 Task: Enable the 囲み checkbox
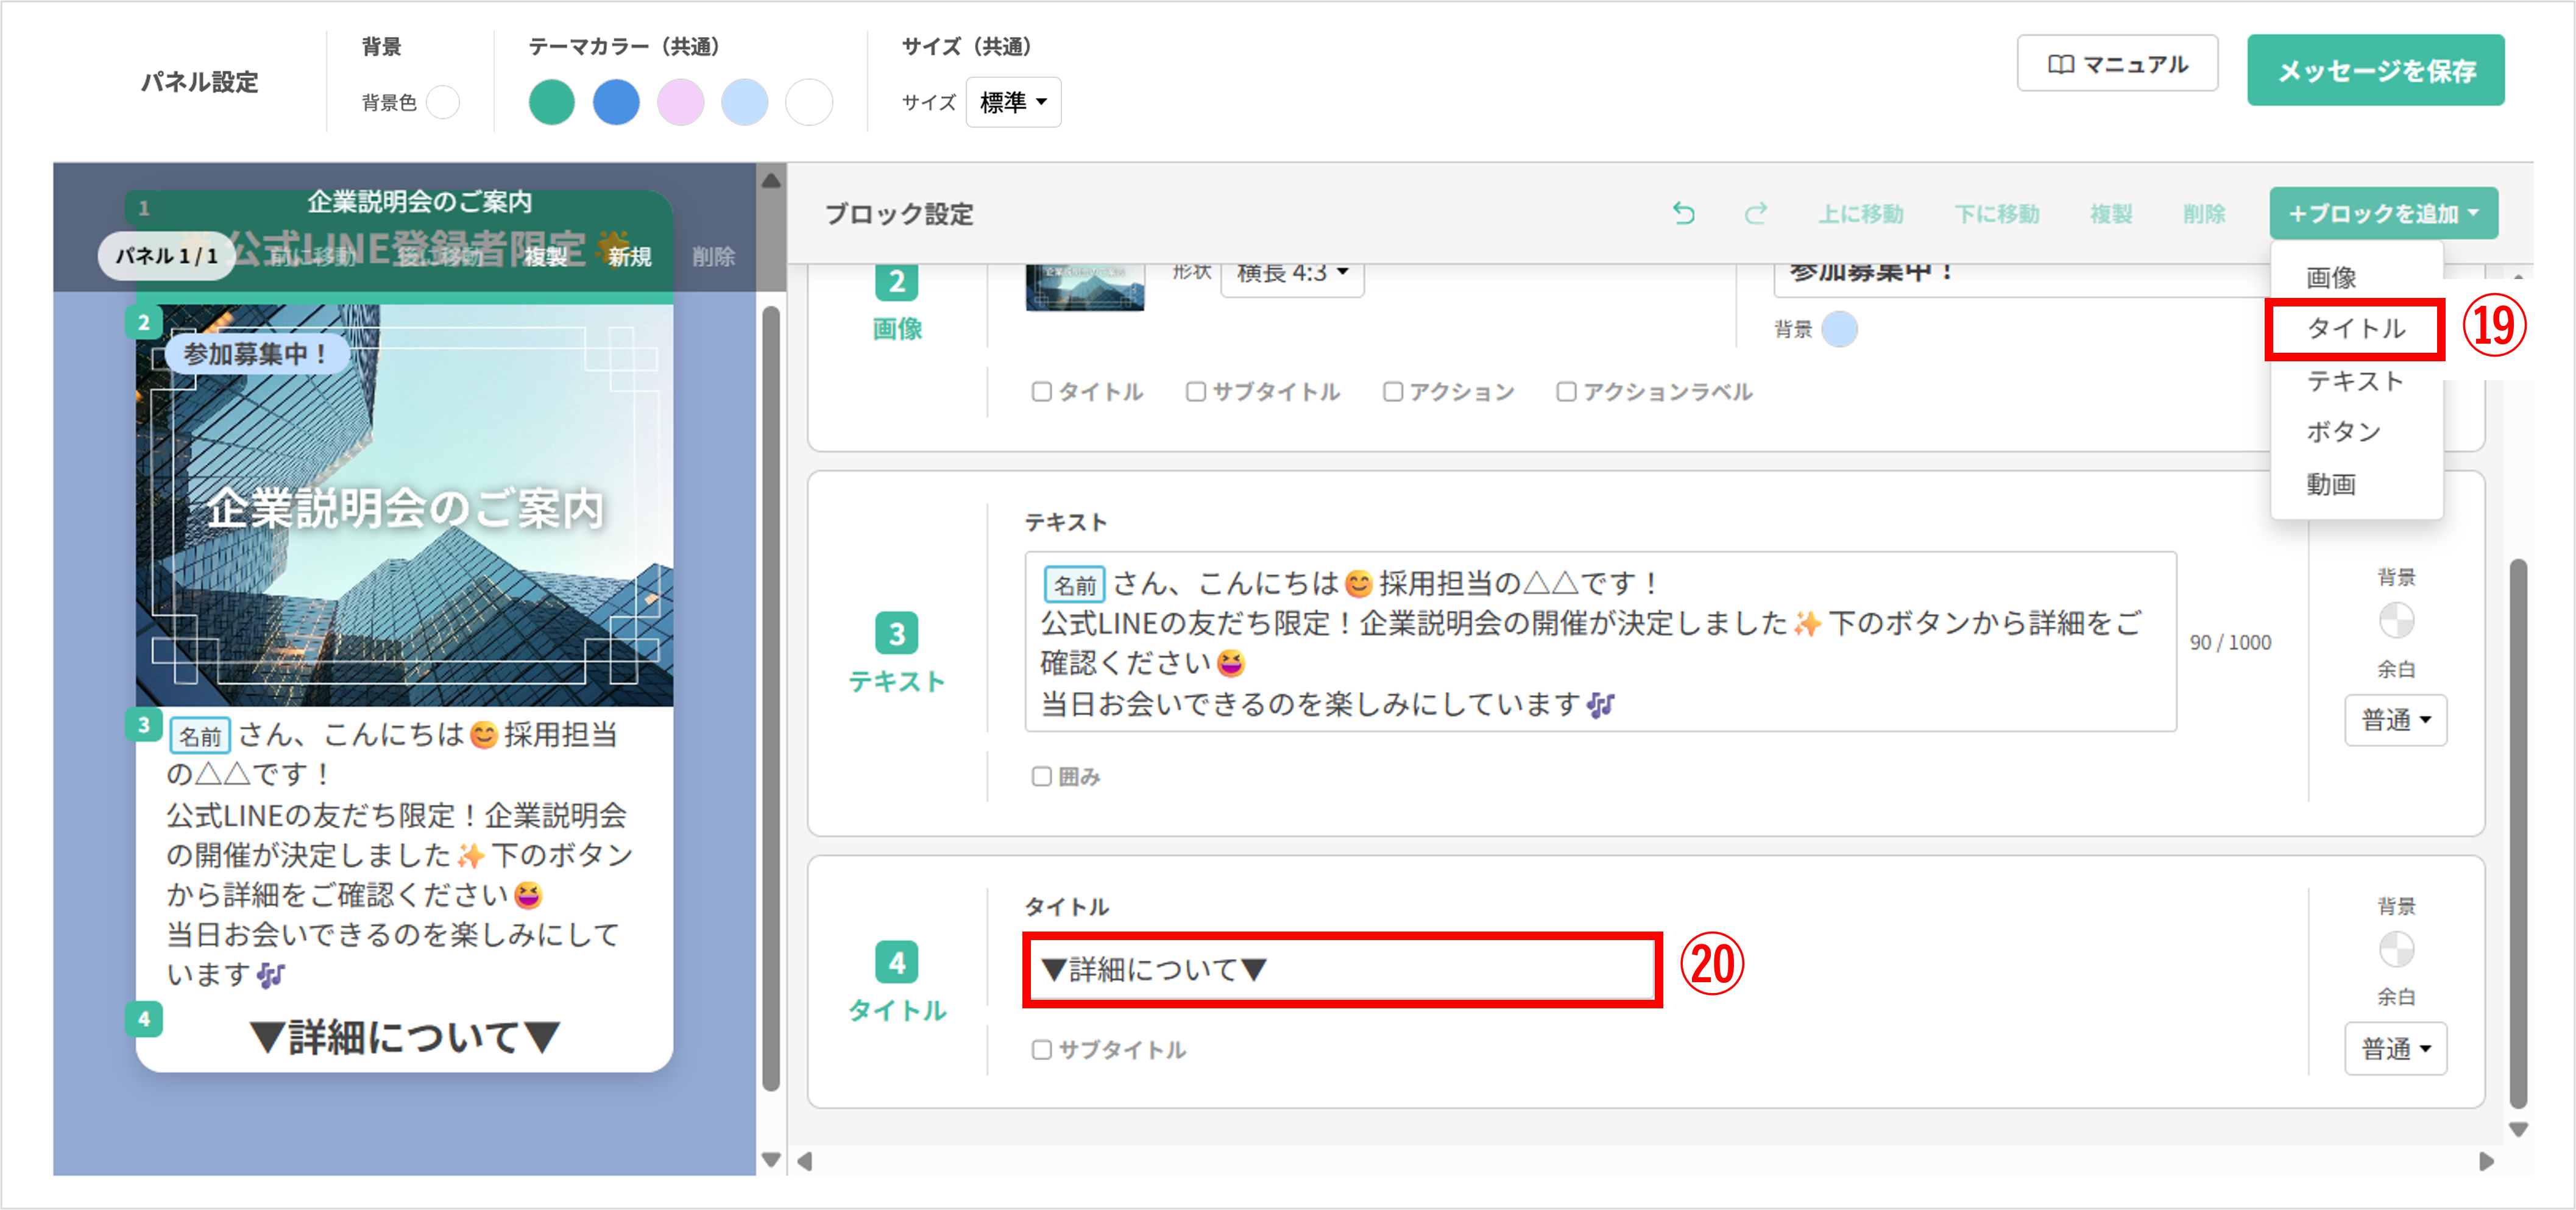[1042, 777]
